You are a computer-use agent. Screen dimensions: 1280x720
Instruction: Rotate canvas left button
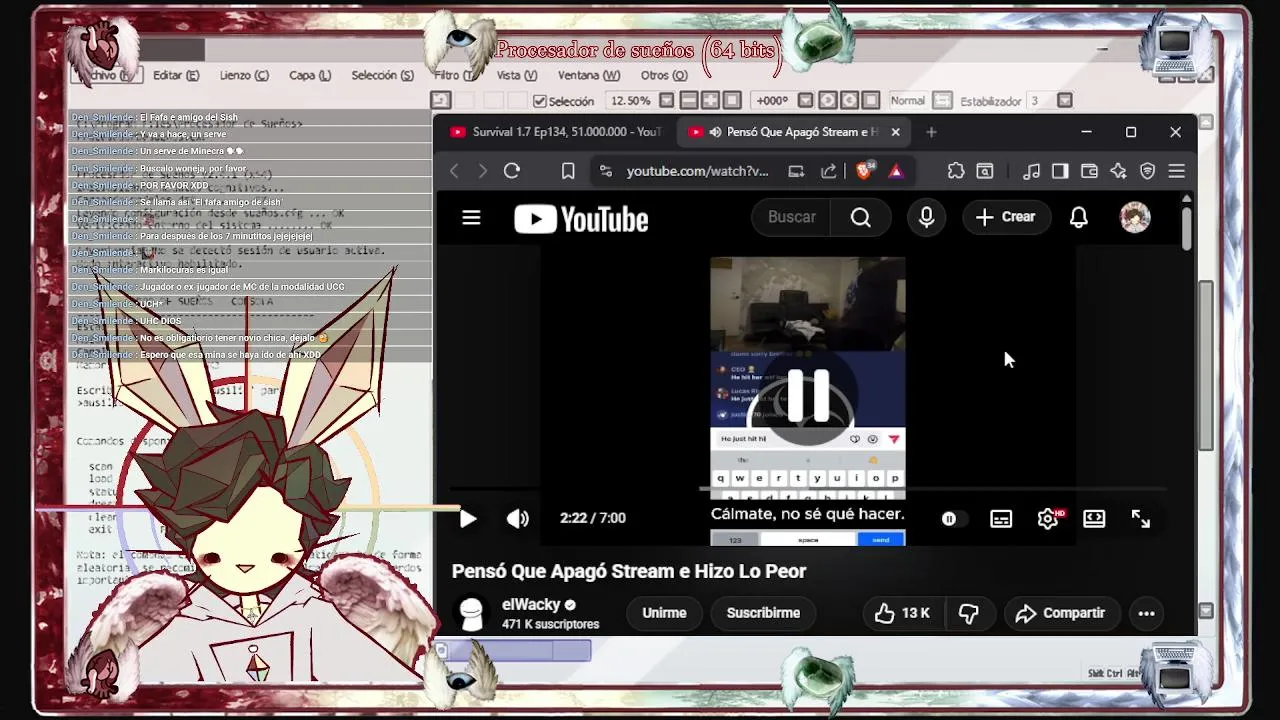coord(828,101)
